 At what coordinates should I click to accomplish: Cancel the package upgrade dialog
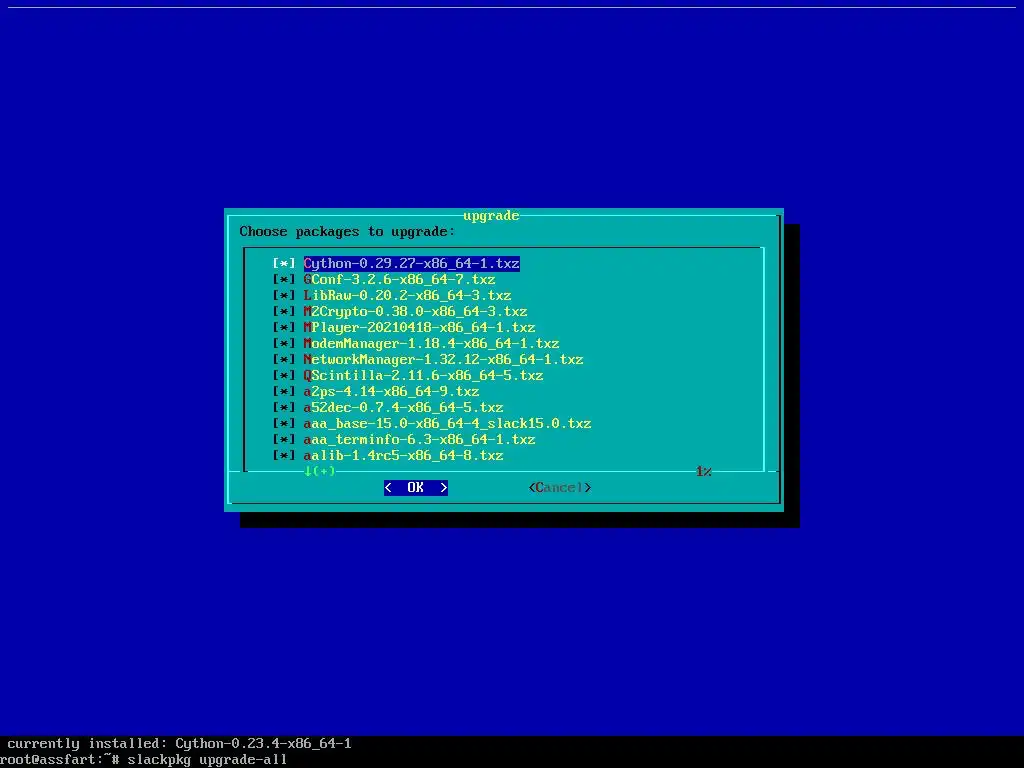click(x=560, y=487)
